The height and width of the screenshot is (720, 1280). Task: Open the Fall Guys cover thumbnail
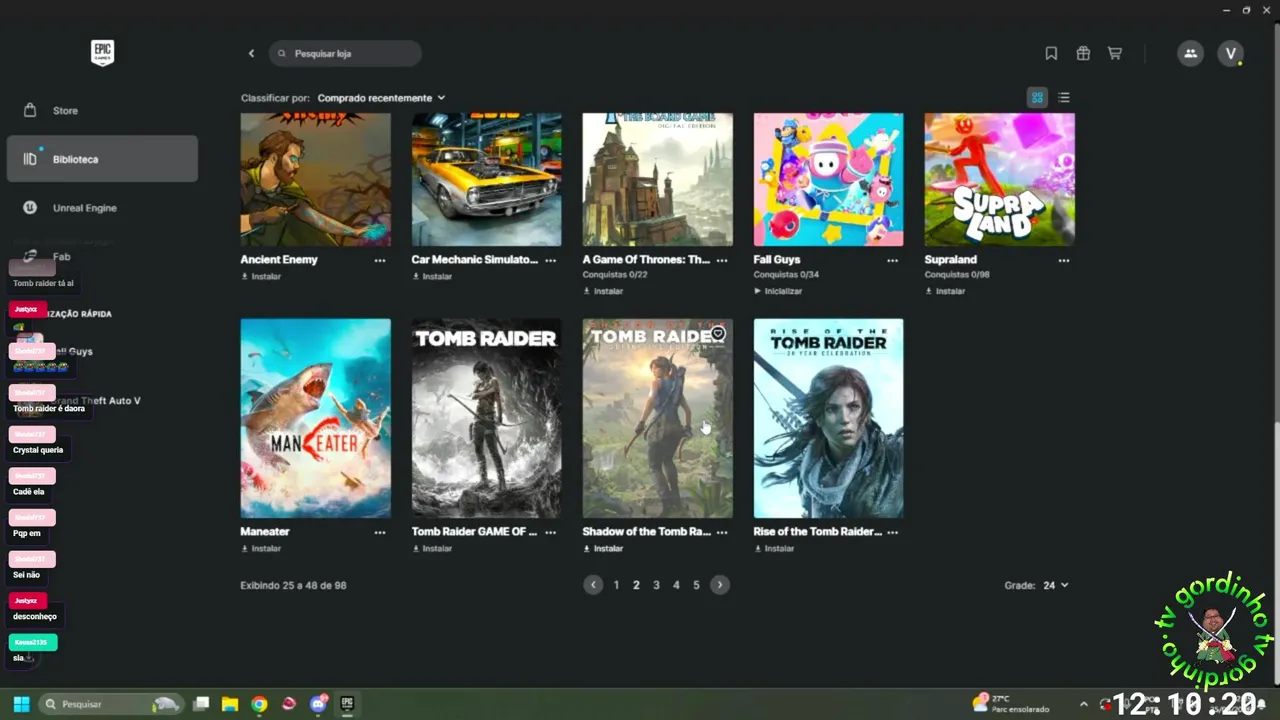click(x=828, y=179)
